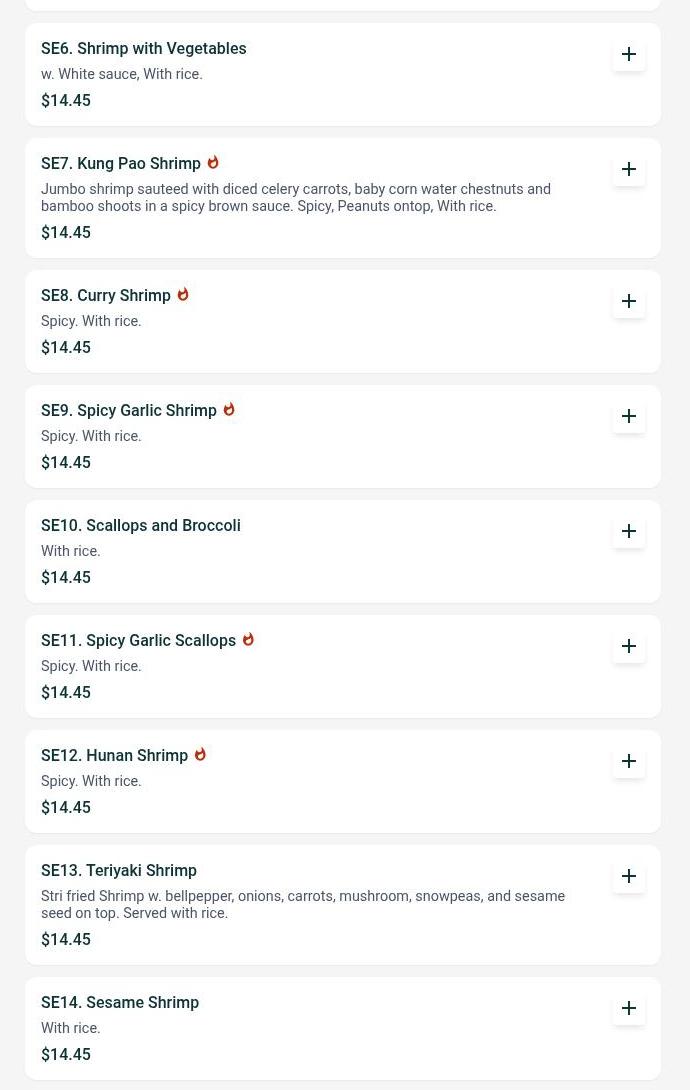Open SE13. Teriyaki Shrimp item title

[119, 870]
